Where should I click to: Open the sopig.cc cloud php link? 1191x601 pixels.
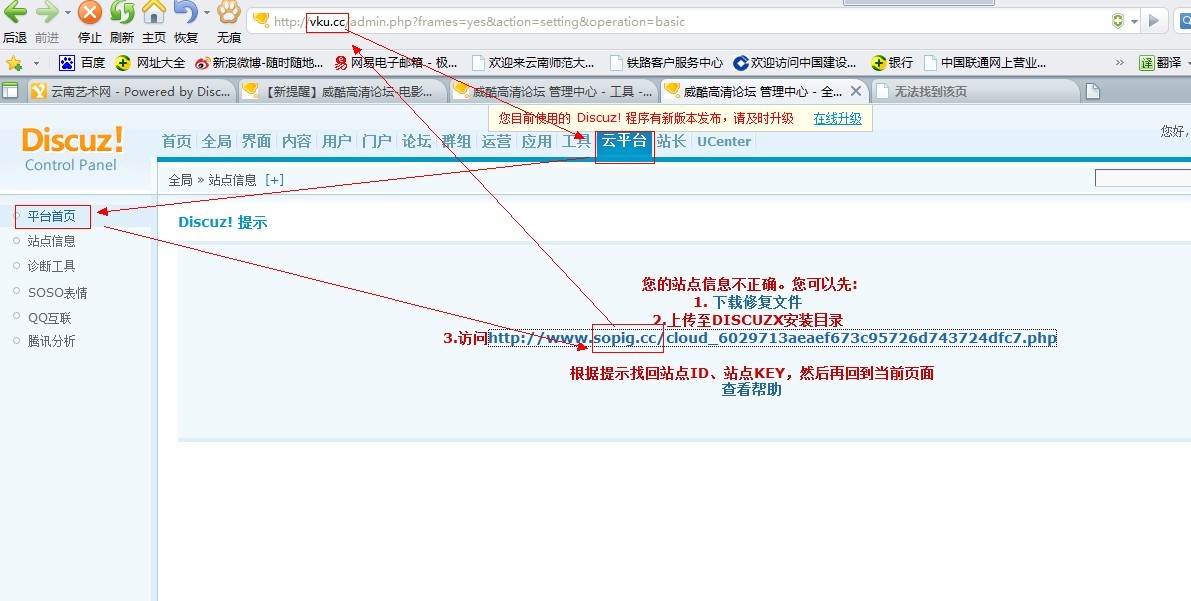pos(772,338)
